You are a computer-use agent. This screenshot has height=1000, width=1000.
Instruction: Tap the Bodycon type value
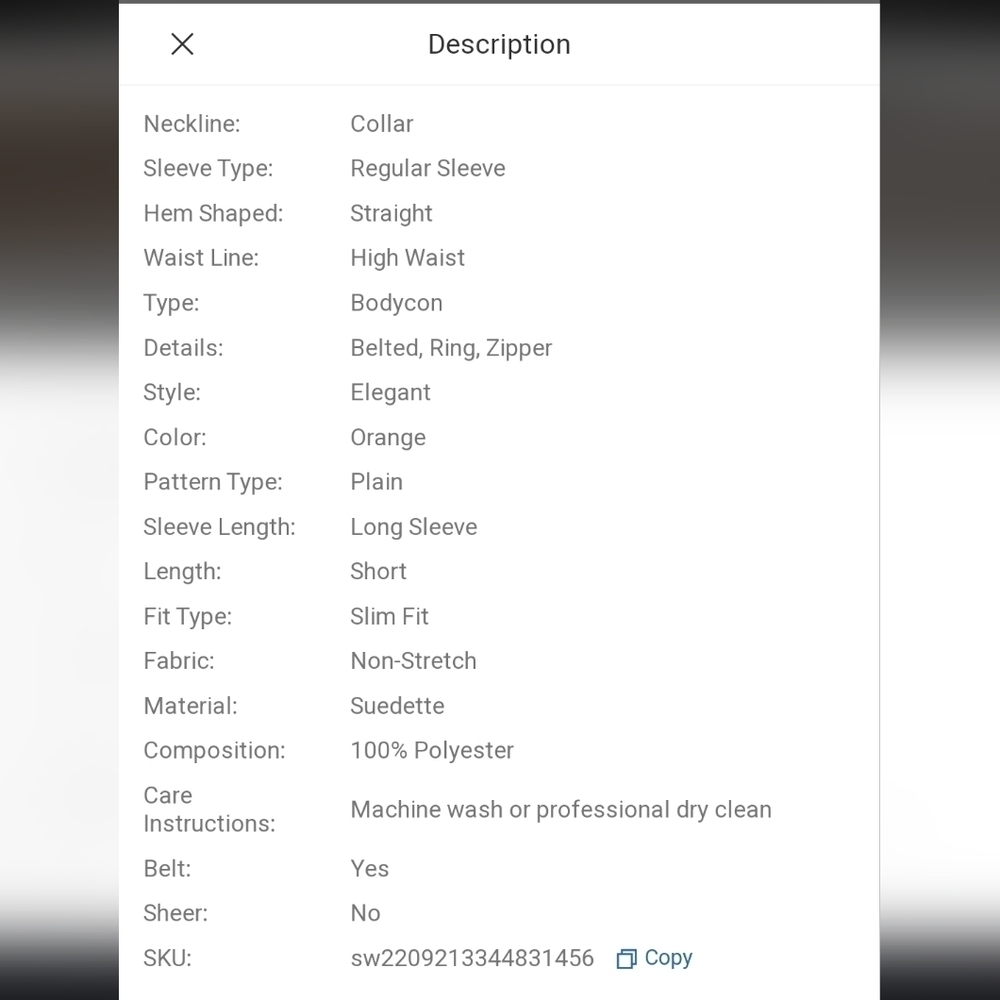(396, 303)
